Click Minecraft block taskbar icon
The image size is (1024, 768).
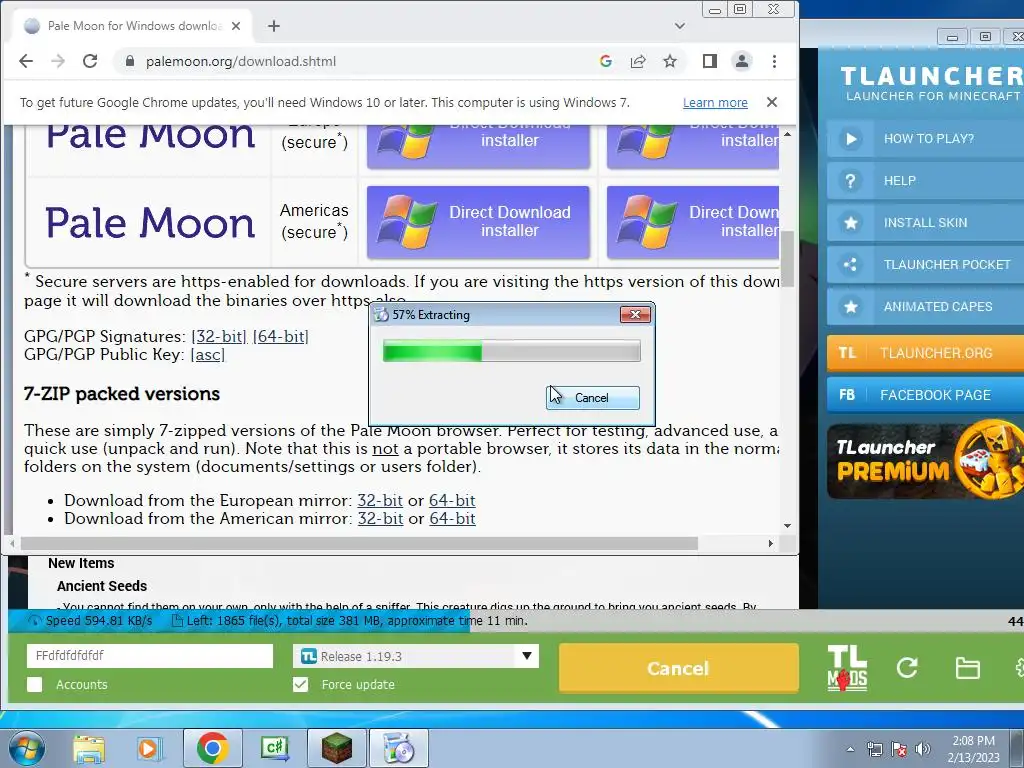coord(337,748)
